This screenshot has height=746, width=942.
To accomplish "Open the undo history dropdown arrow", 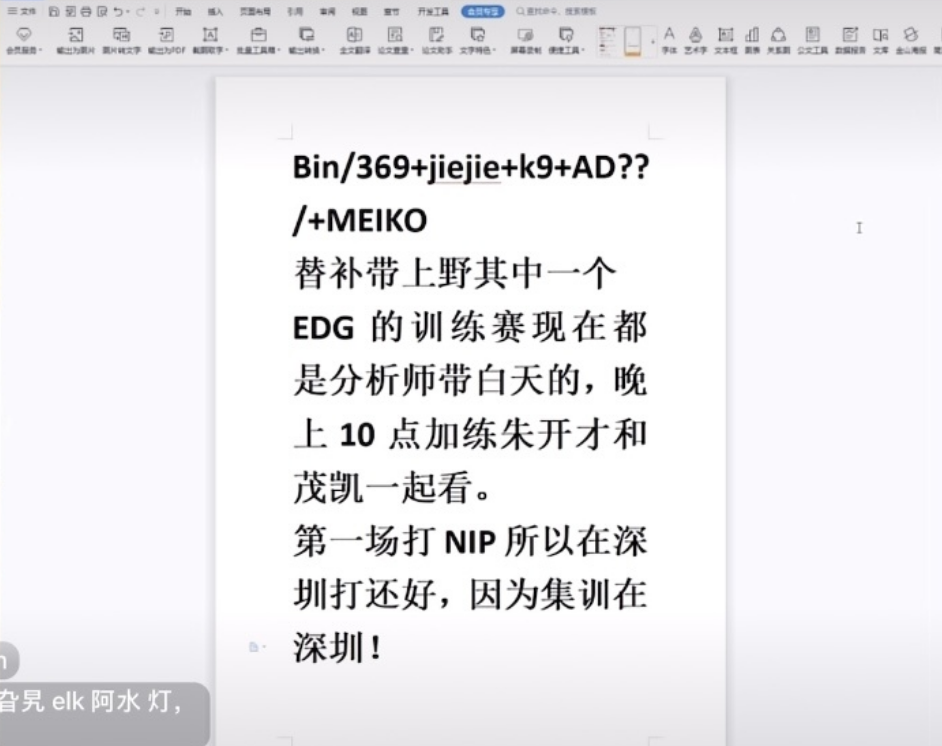I will (x=129, y=12).
